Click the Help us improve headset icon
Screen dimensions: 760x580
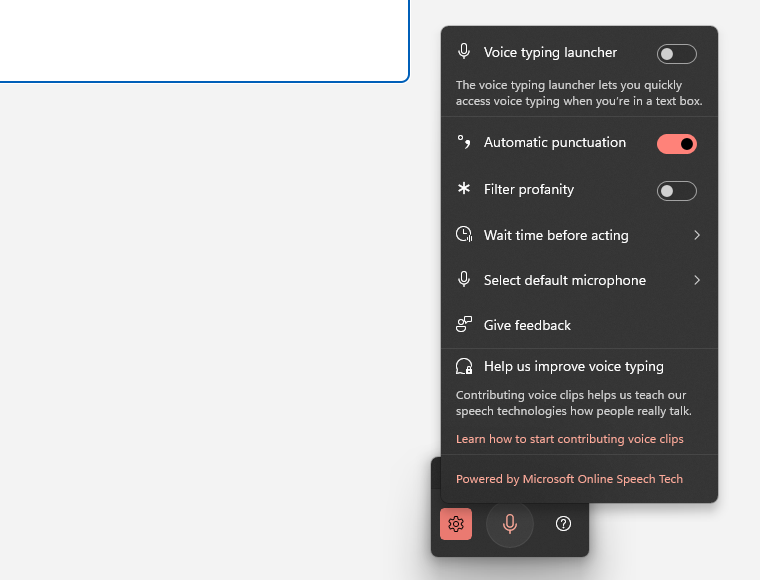[464, 366]
